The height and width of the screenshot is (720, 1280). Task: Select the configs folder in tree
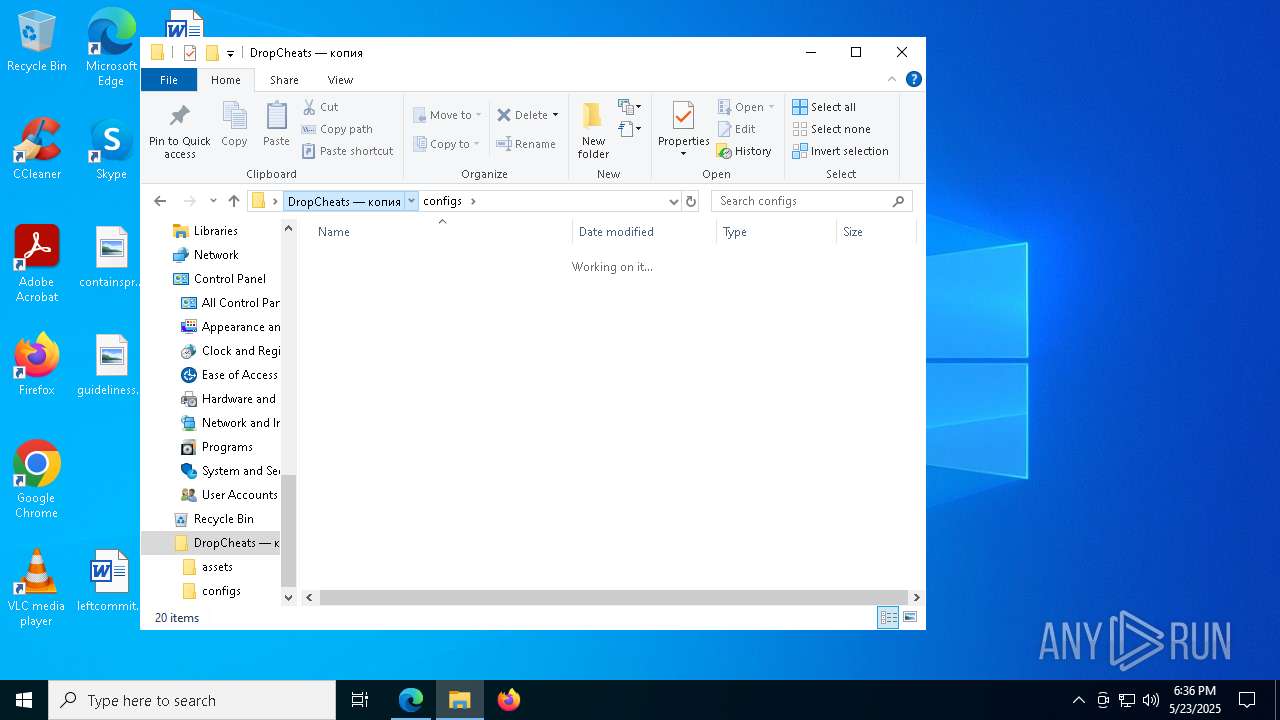tap(221, 591)
